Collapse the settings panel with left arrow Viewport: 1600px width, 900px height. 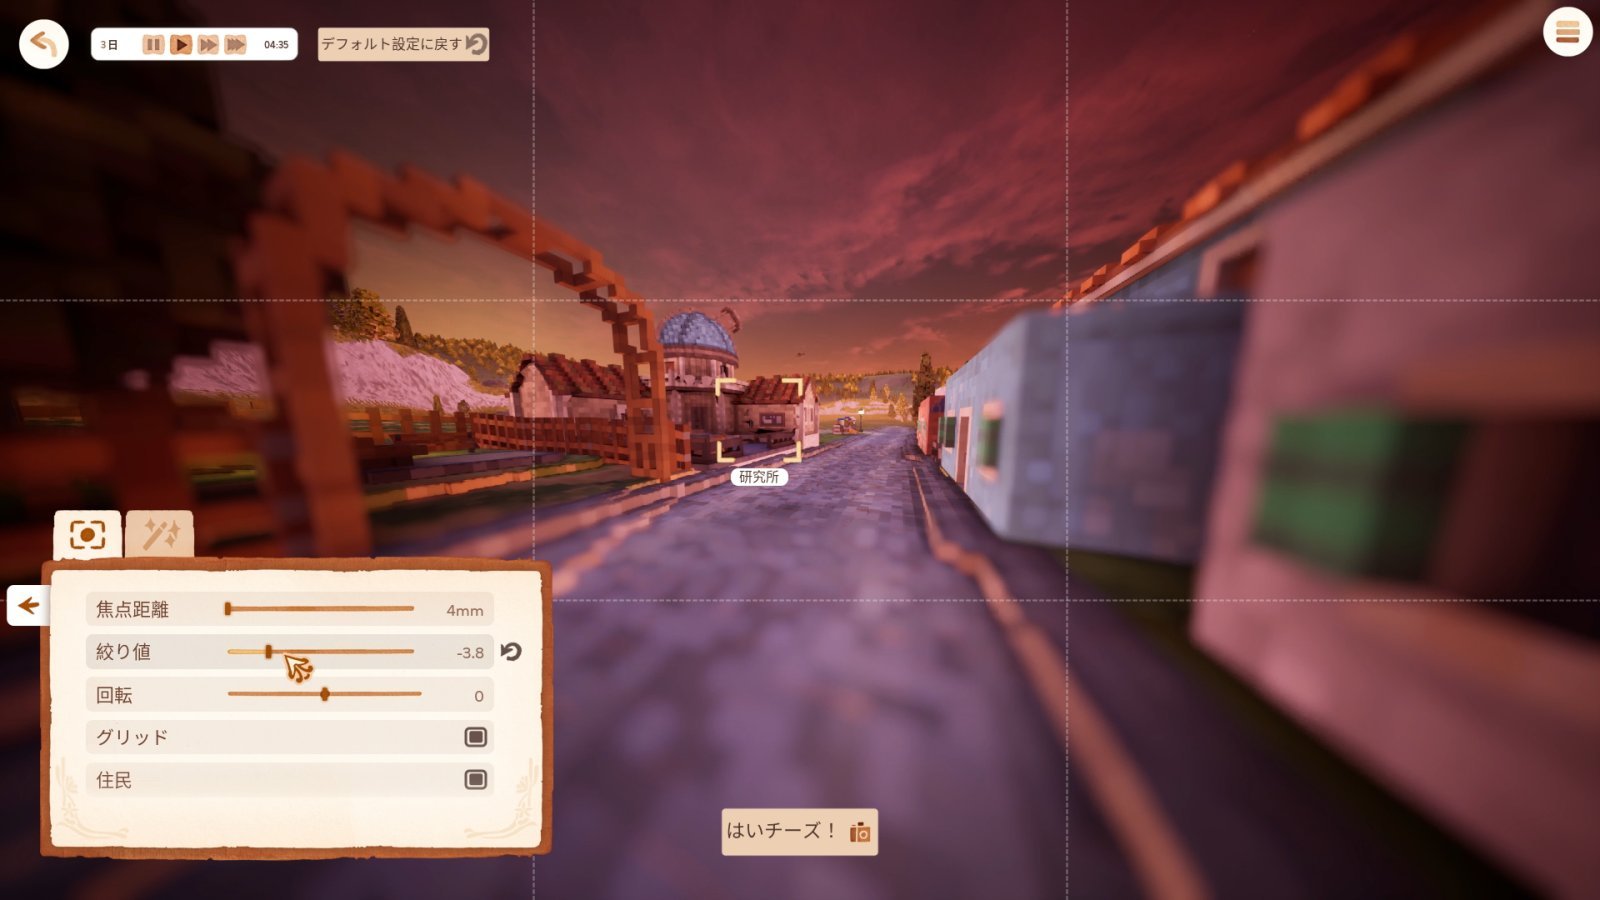[x=28, y=605]
